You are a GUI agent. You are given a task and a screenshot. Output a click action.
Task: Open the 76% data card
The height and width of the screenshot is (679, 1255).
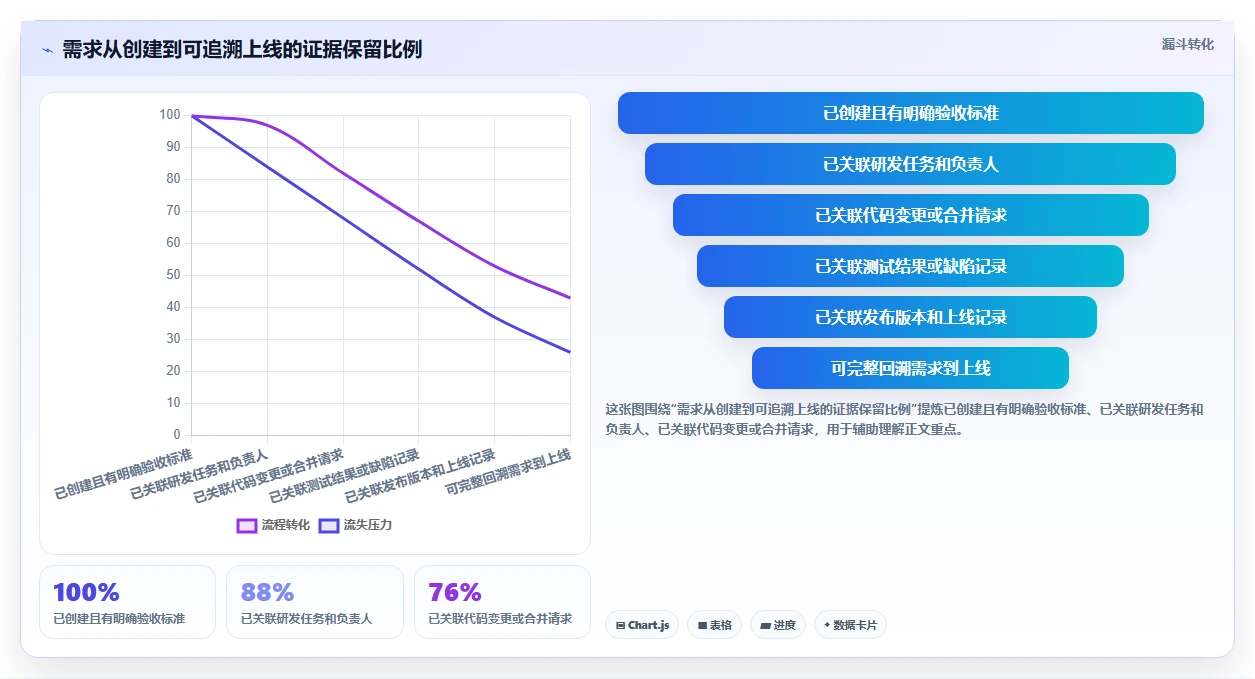(502, 602)
